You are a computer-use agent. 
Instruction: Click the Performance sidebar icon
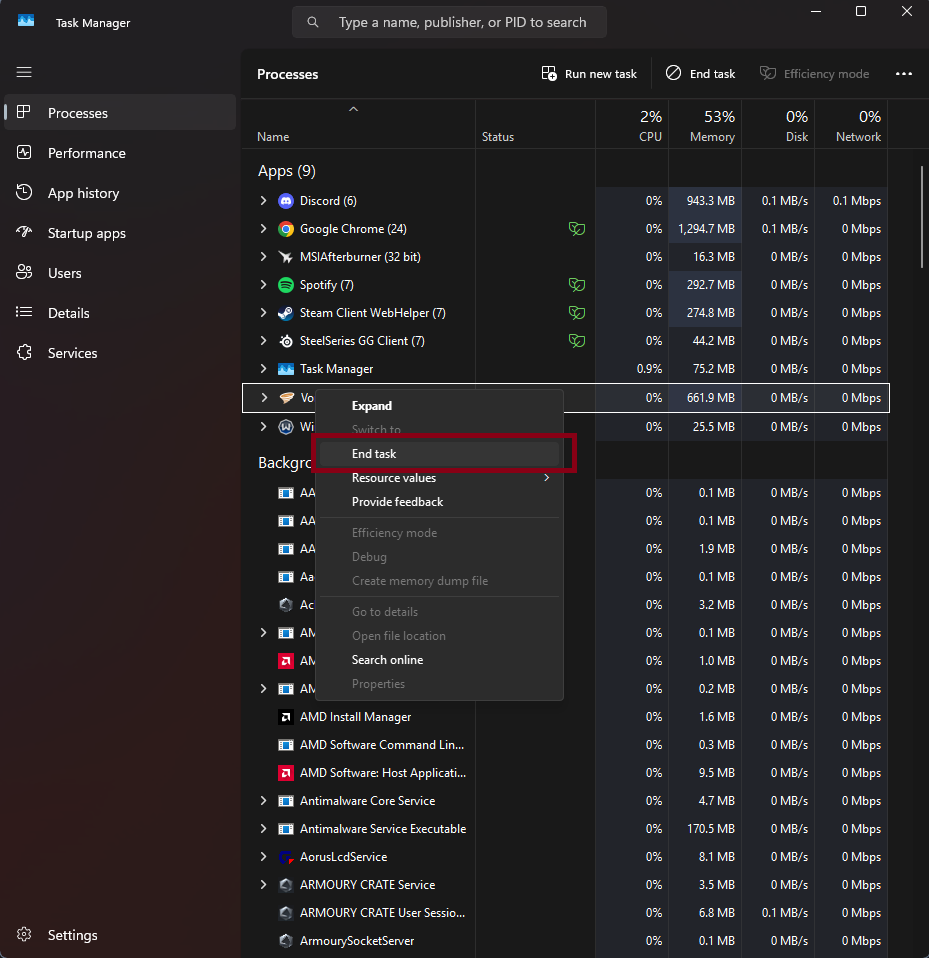(24, 153)
